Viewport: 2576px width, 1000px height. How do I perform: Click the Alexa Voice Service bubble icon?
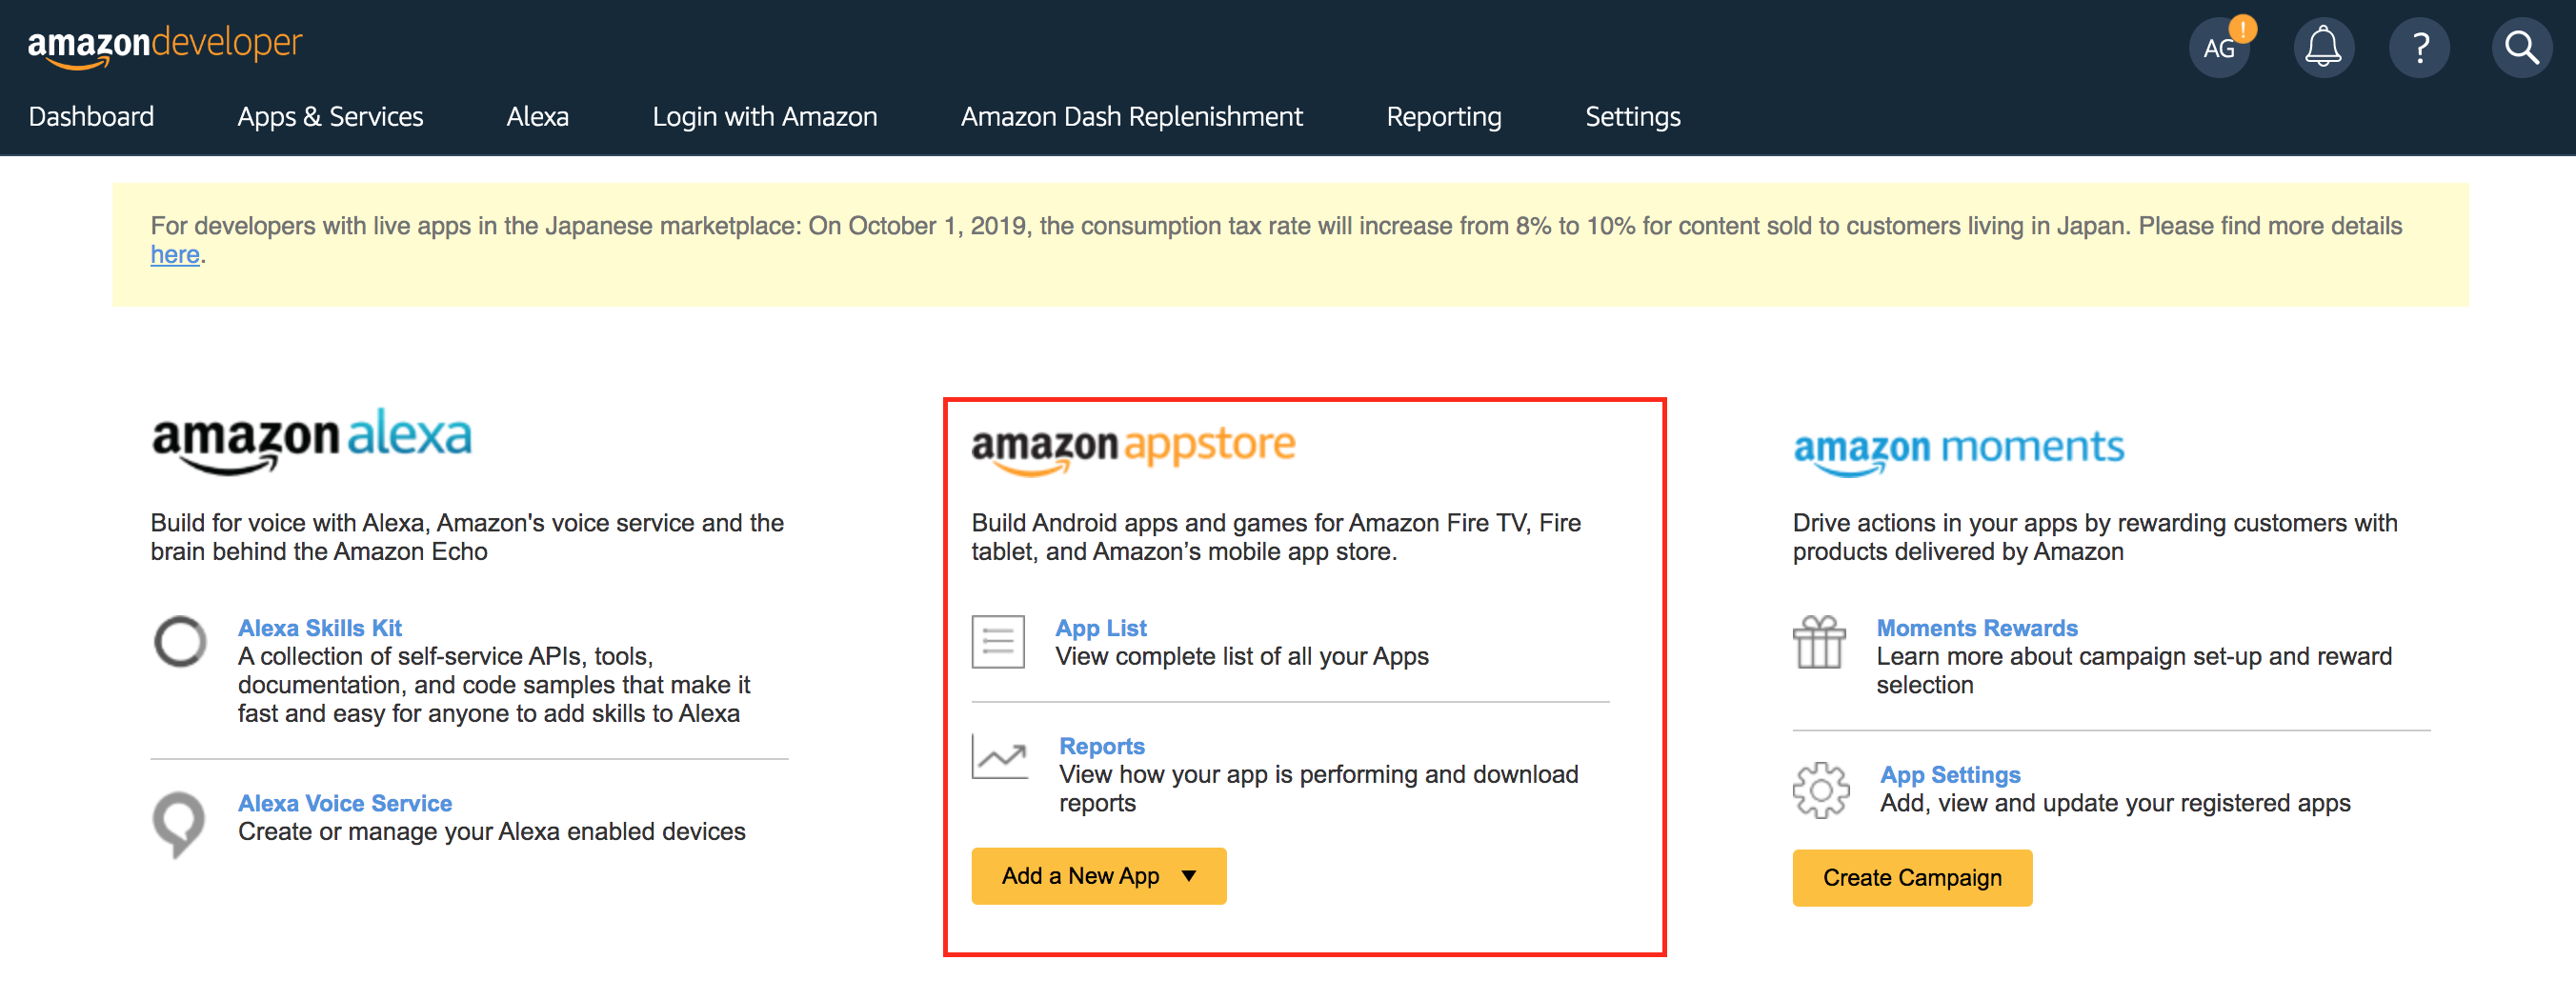179,824
